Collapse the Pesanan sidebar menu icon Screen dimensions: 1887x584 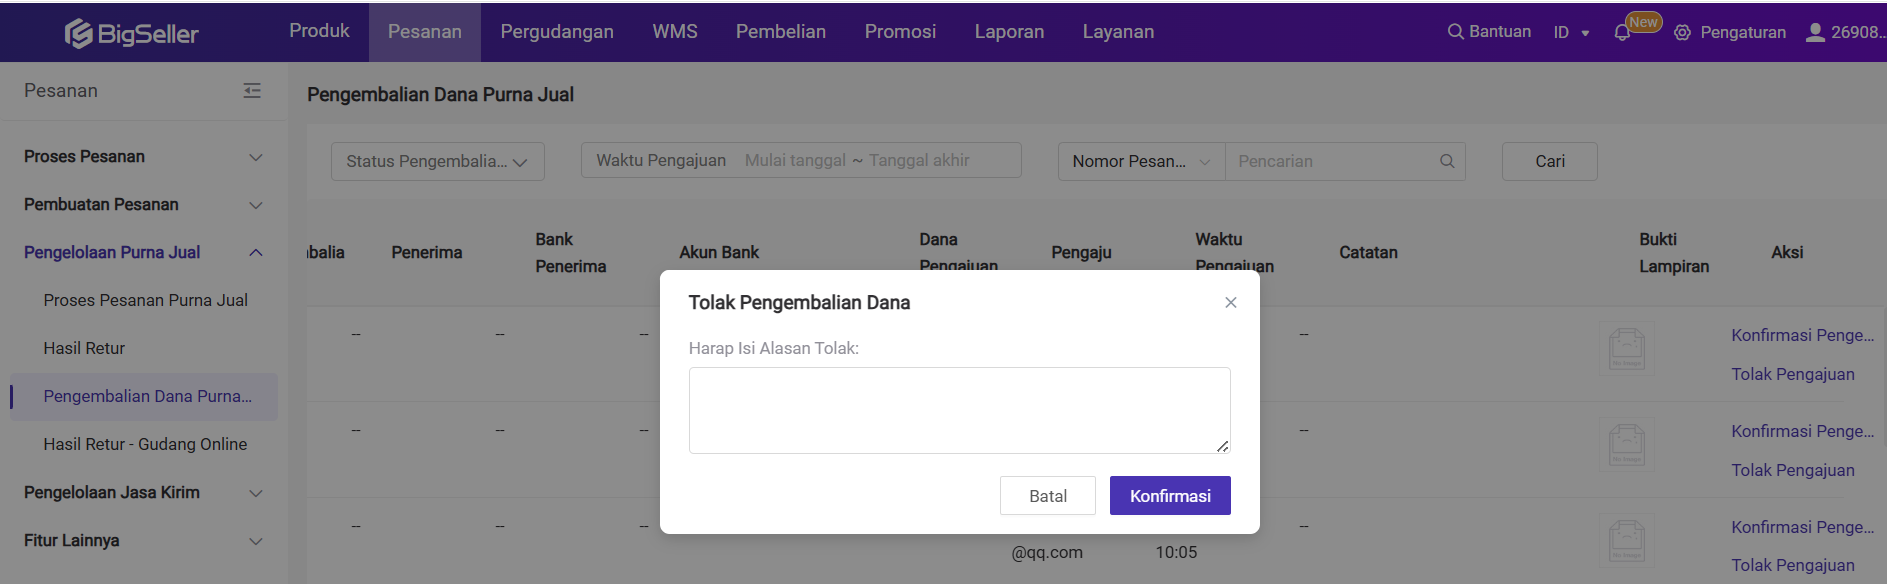point(252,91)
